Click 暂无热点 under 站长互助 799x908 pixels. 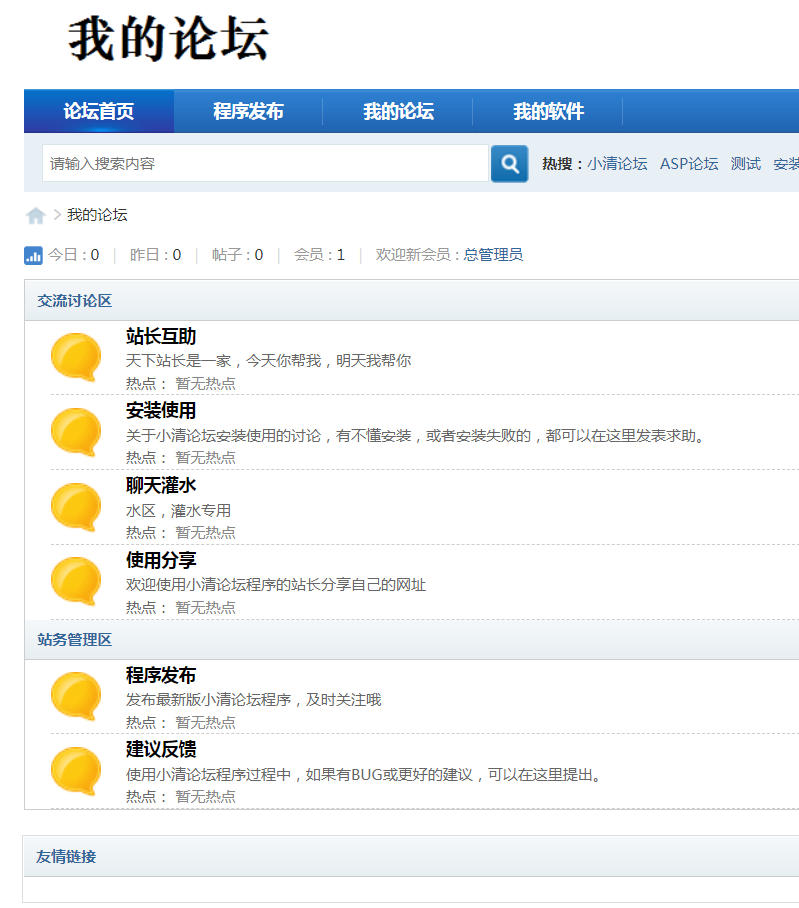click(x=206, y=384)
